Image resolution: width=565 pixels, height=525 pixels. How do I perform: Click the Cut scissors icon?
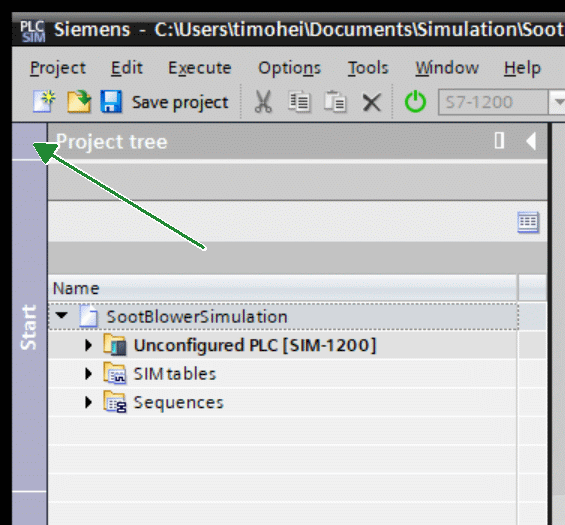click(x=263, y=102)
